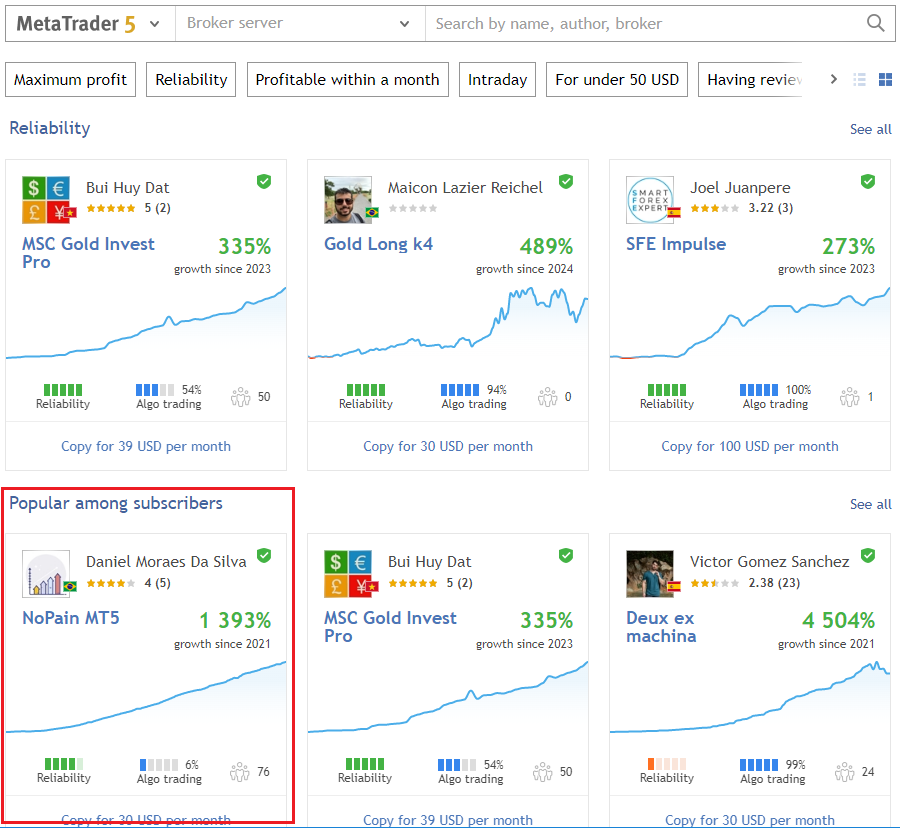Open the Broker server dropdown
The image size is (900, 828).
tap(300, 24)
